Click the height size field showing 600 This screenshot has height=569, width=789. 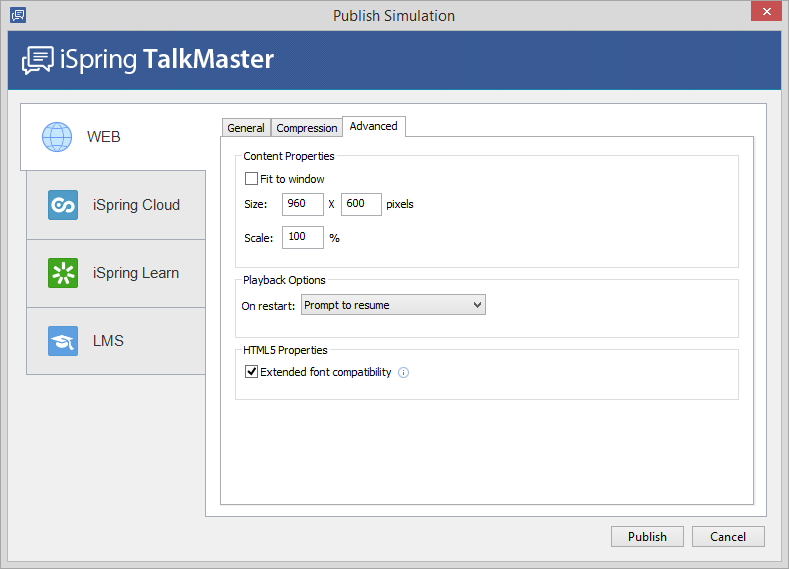361,204
